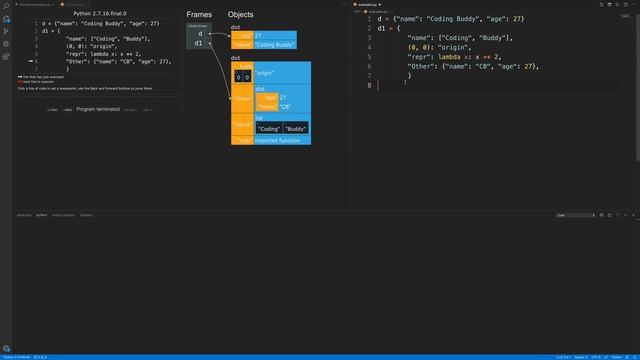Click Python interpreter version in status bar
The height and width of the screenshot is (360, 640).
(x=17, y=357)
